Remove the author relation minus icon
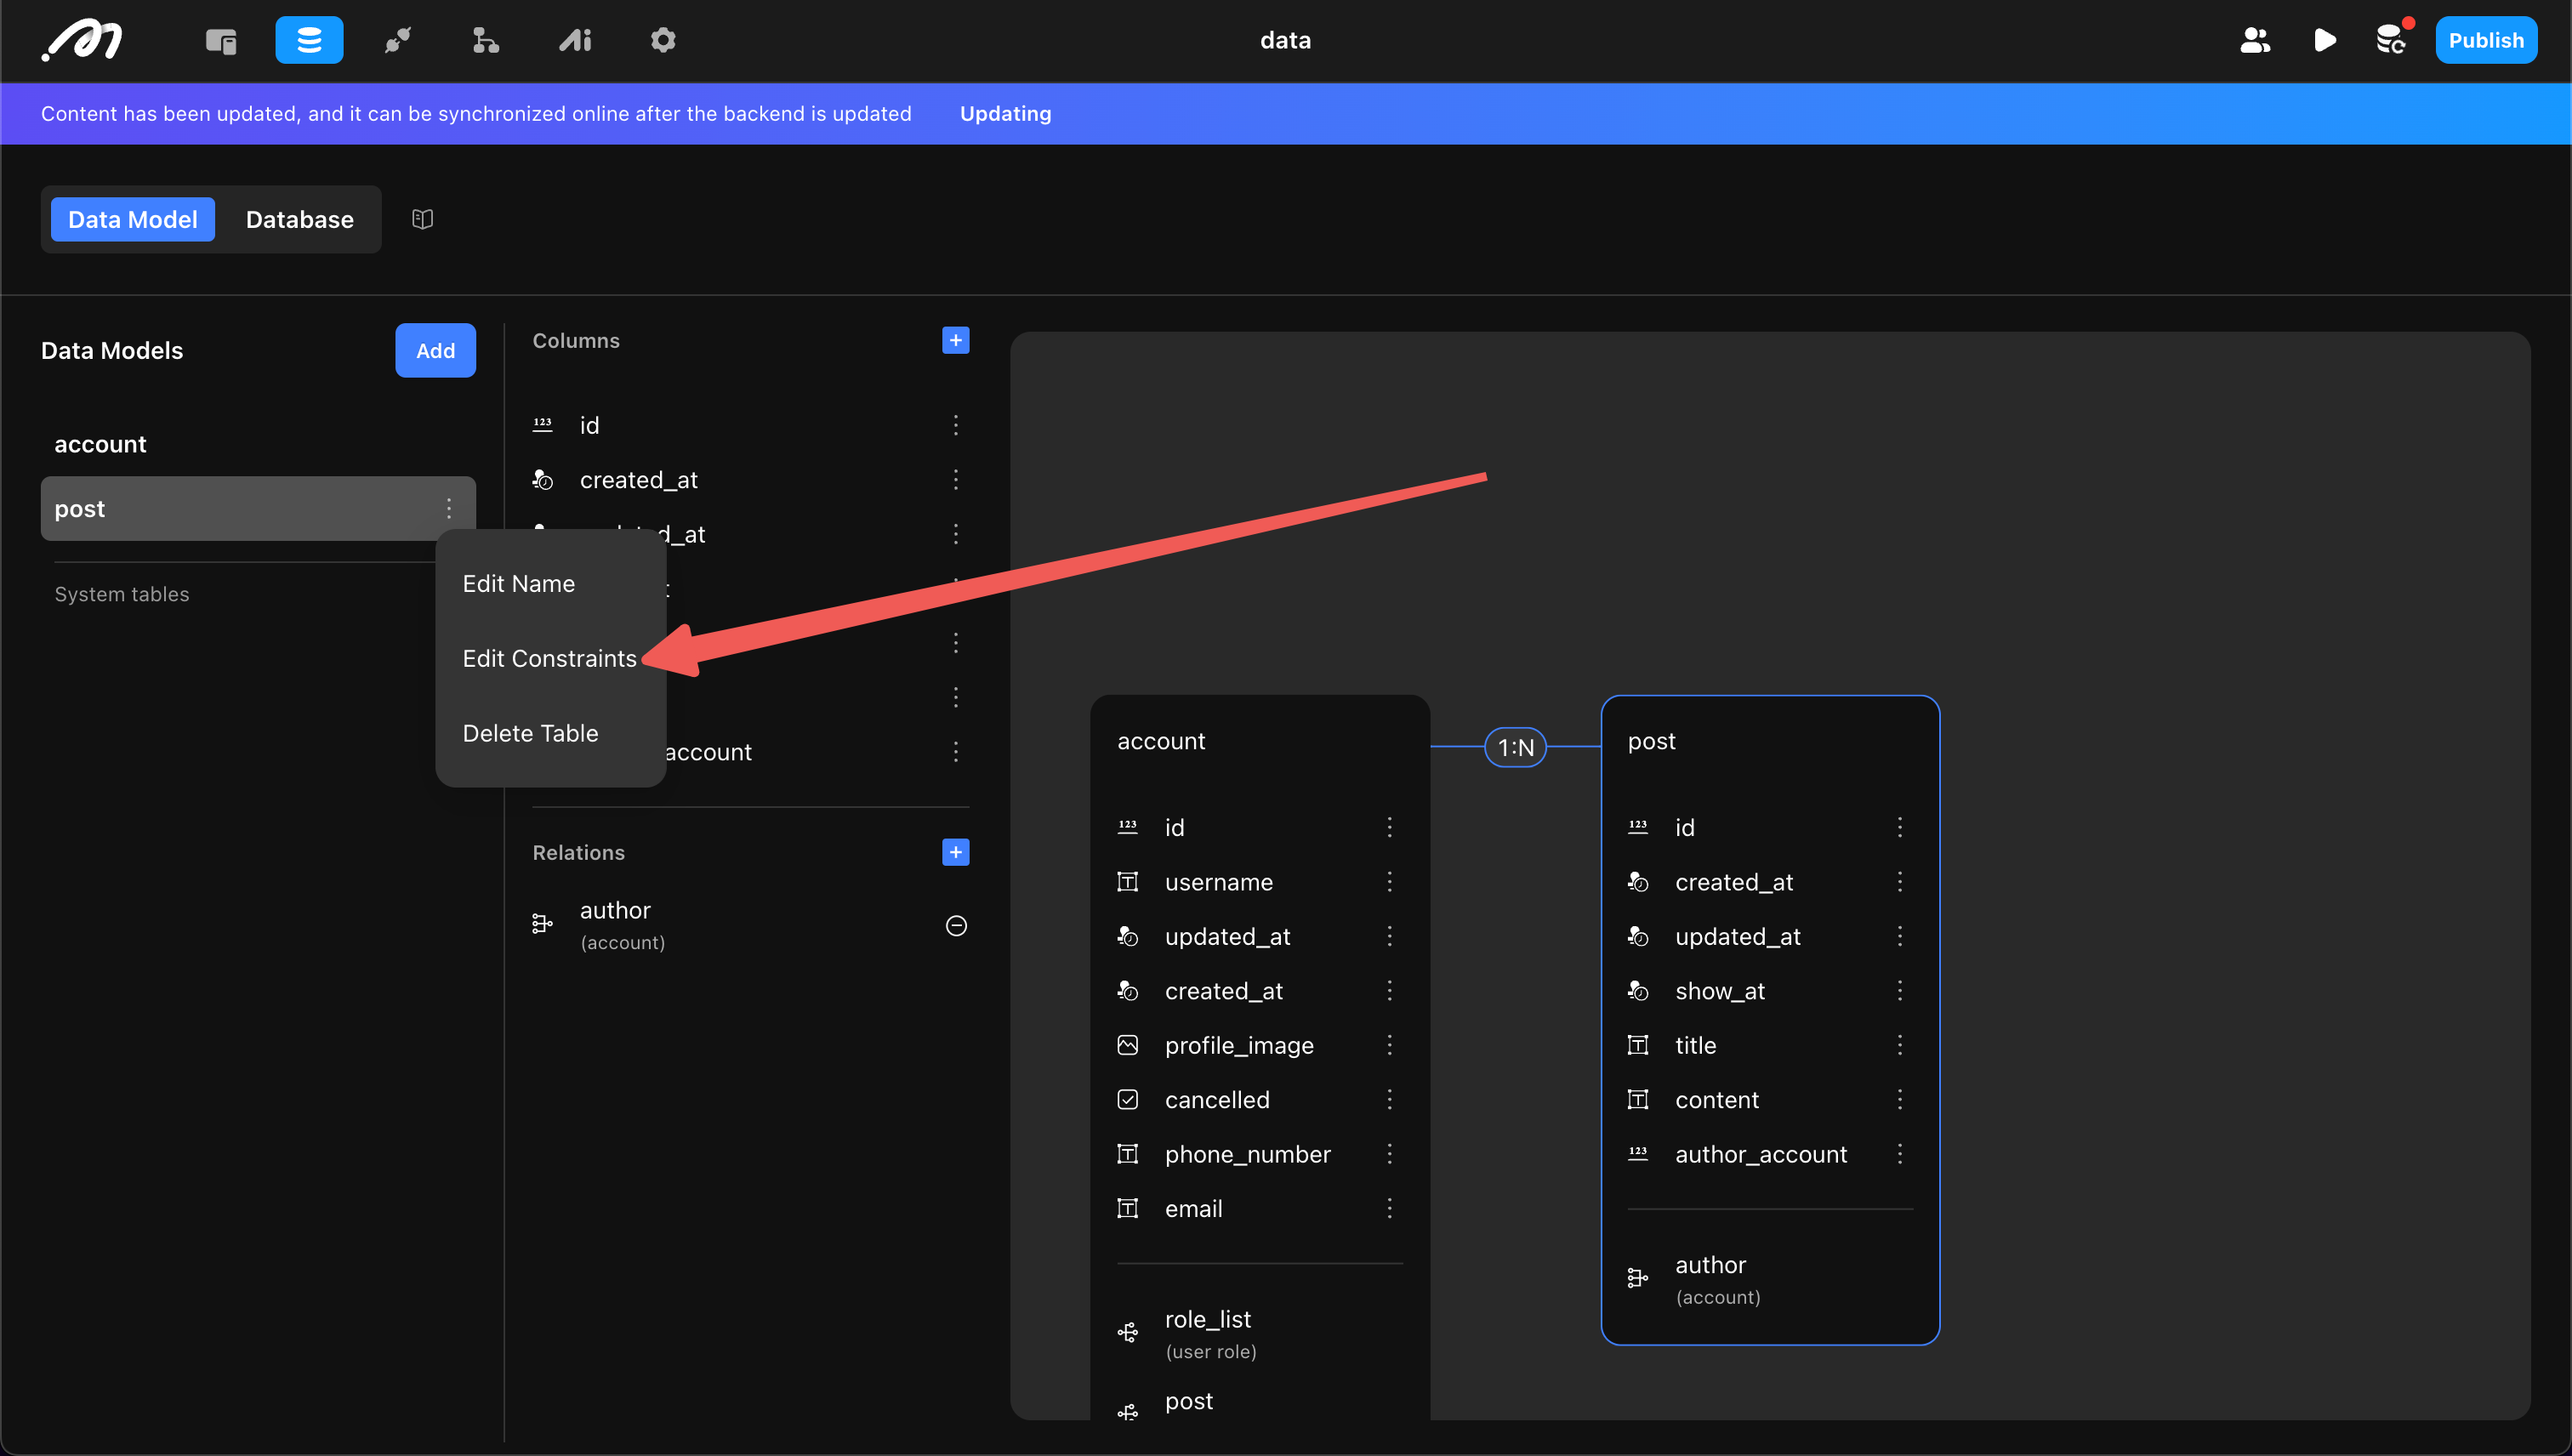This screenshot has width=2572, height=1456. point(956,926)
